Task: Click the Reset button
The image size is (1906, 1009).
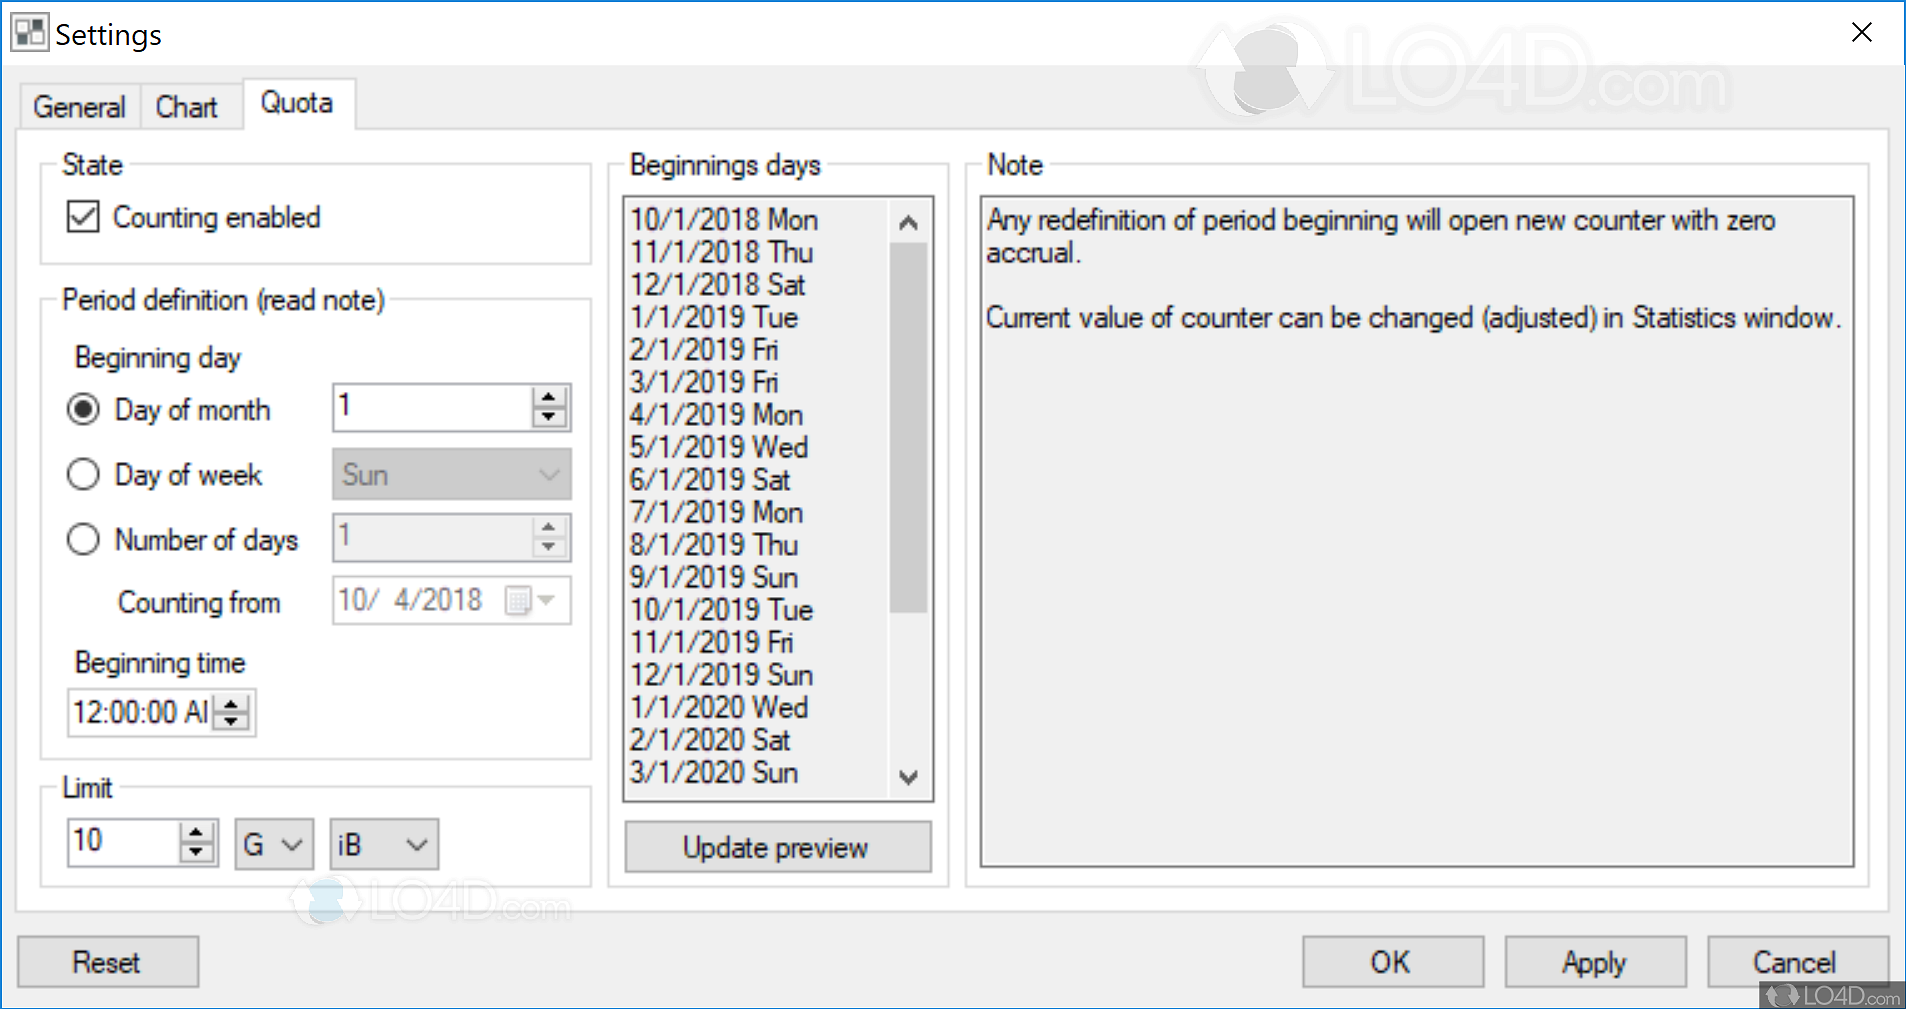Action: pos(107,961)
